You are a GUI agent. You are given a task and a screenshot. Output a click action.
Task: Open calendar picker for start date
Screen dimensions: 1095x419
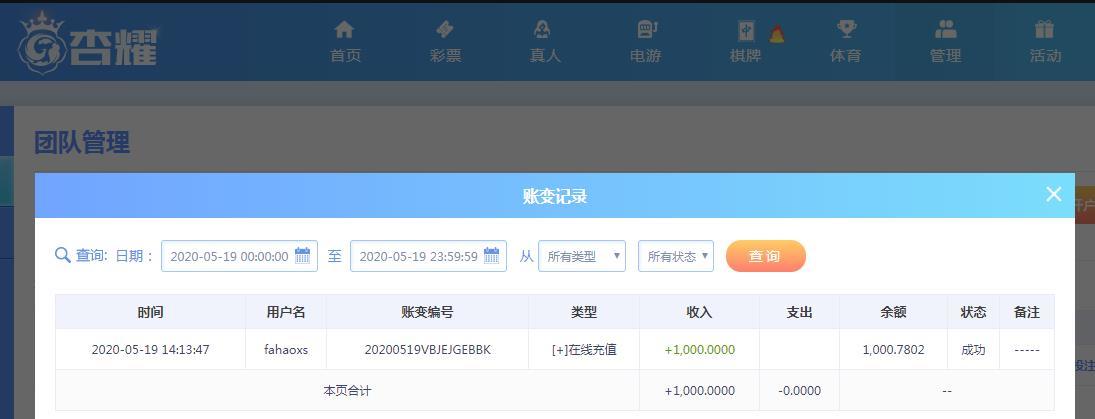click(302, 256)
